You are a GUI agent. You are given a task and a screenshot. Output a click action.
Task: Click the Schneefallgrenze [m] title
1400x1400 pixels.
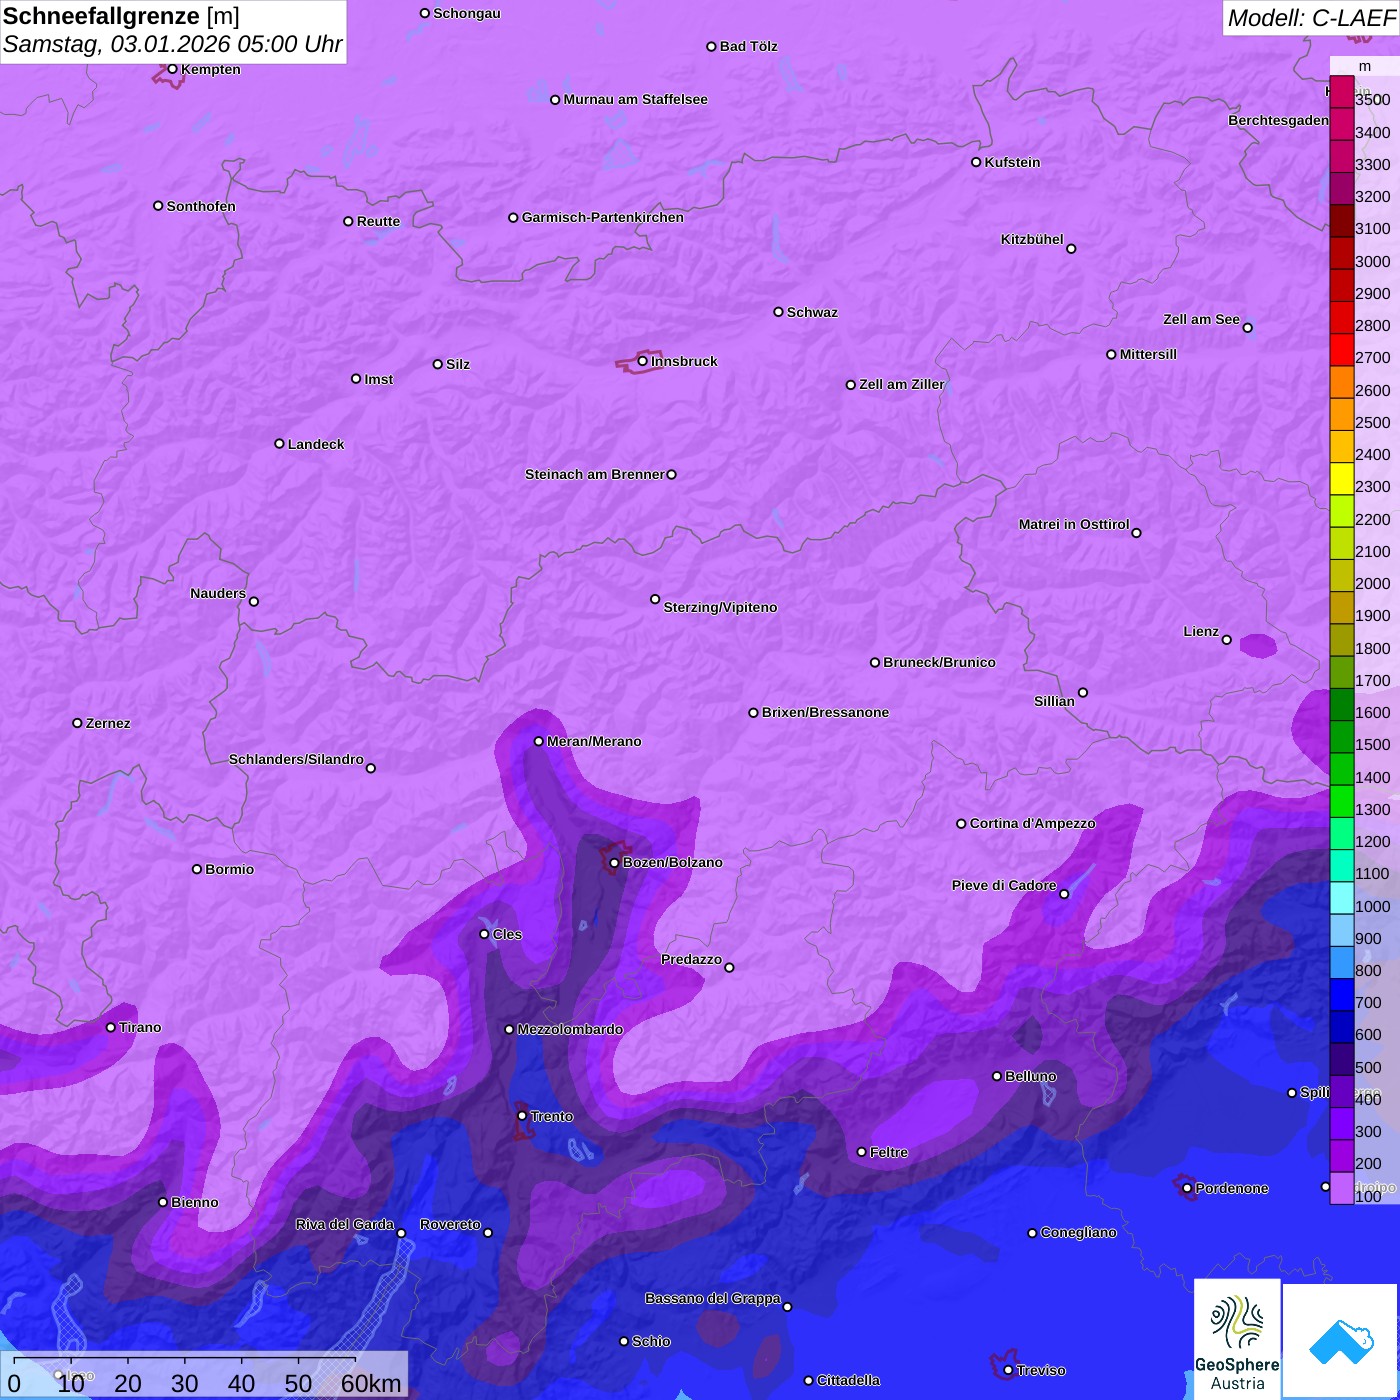pyautogui.click(x=121, y=16)
